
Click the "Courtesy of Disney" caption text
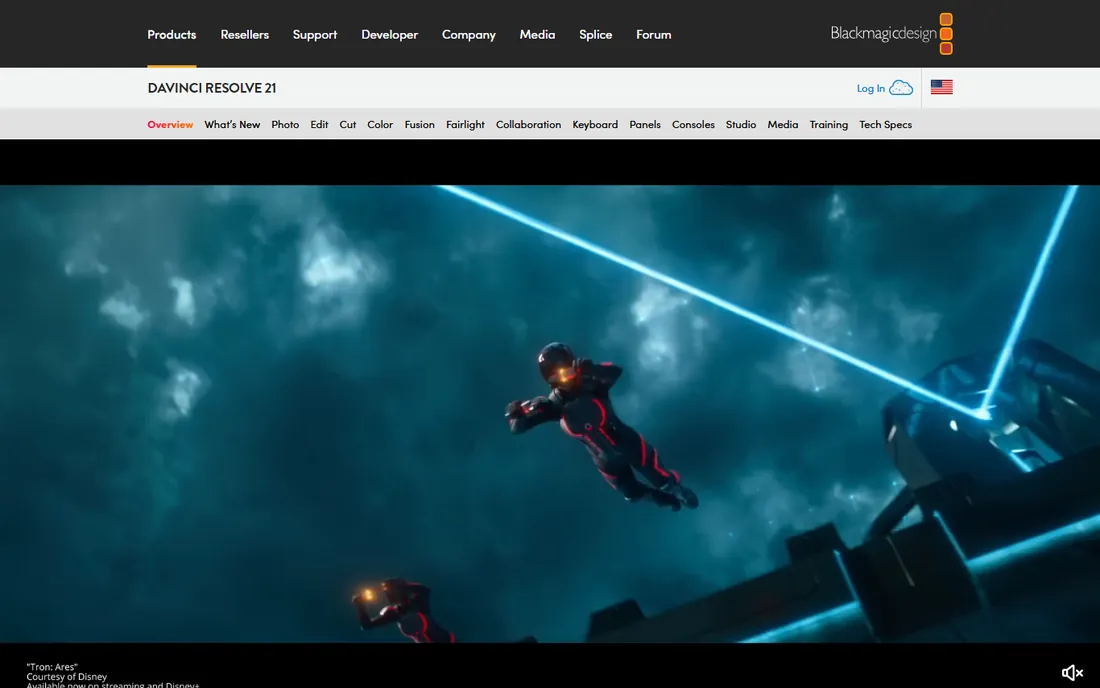coord(67,677)
